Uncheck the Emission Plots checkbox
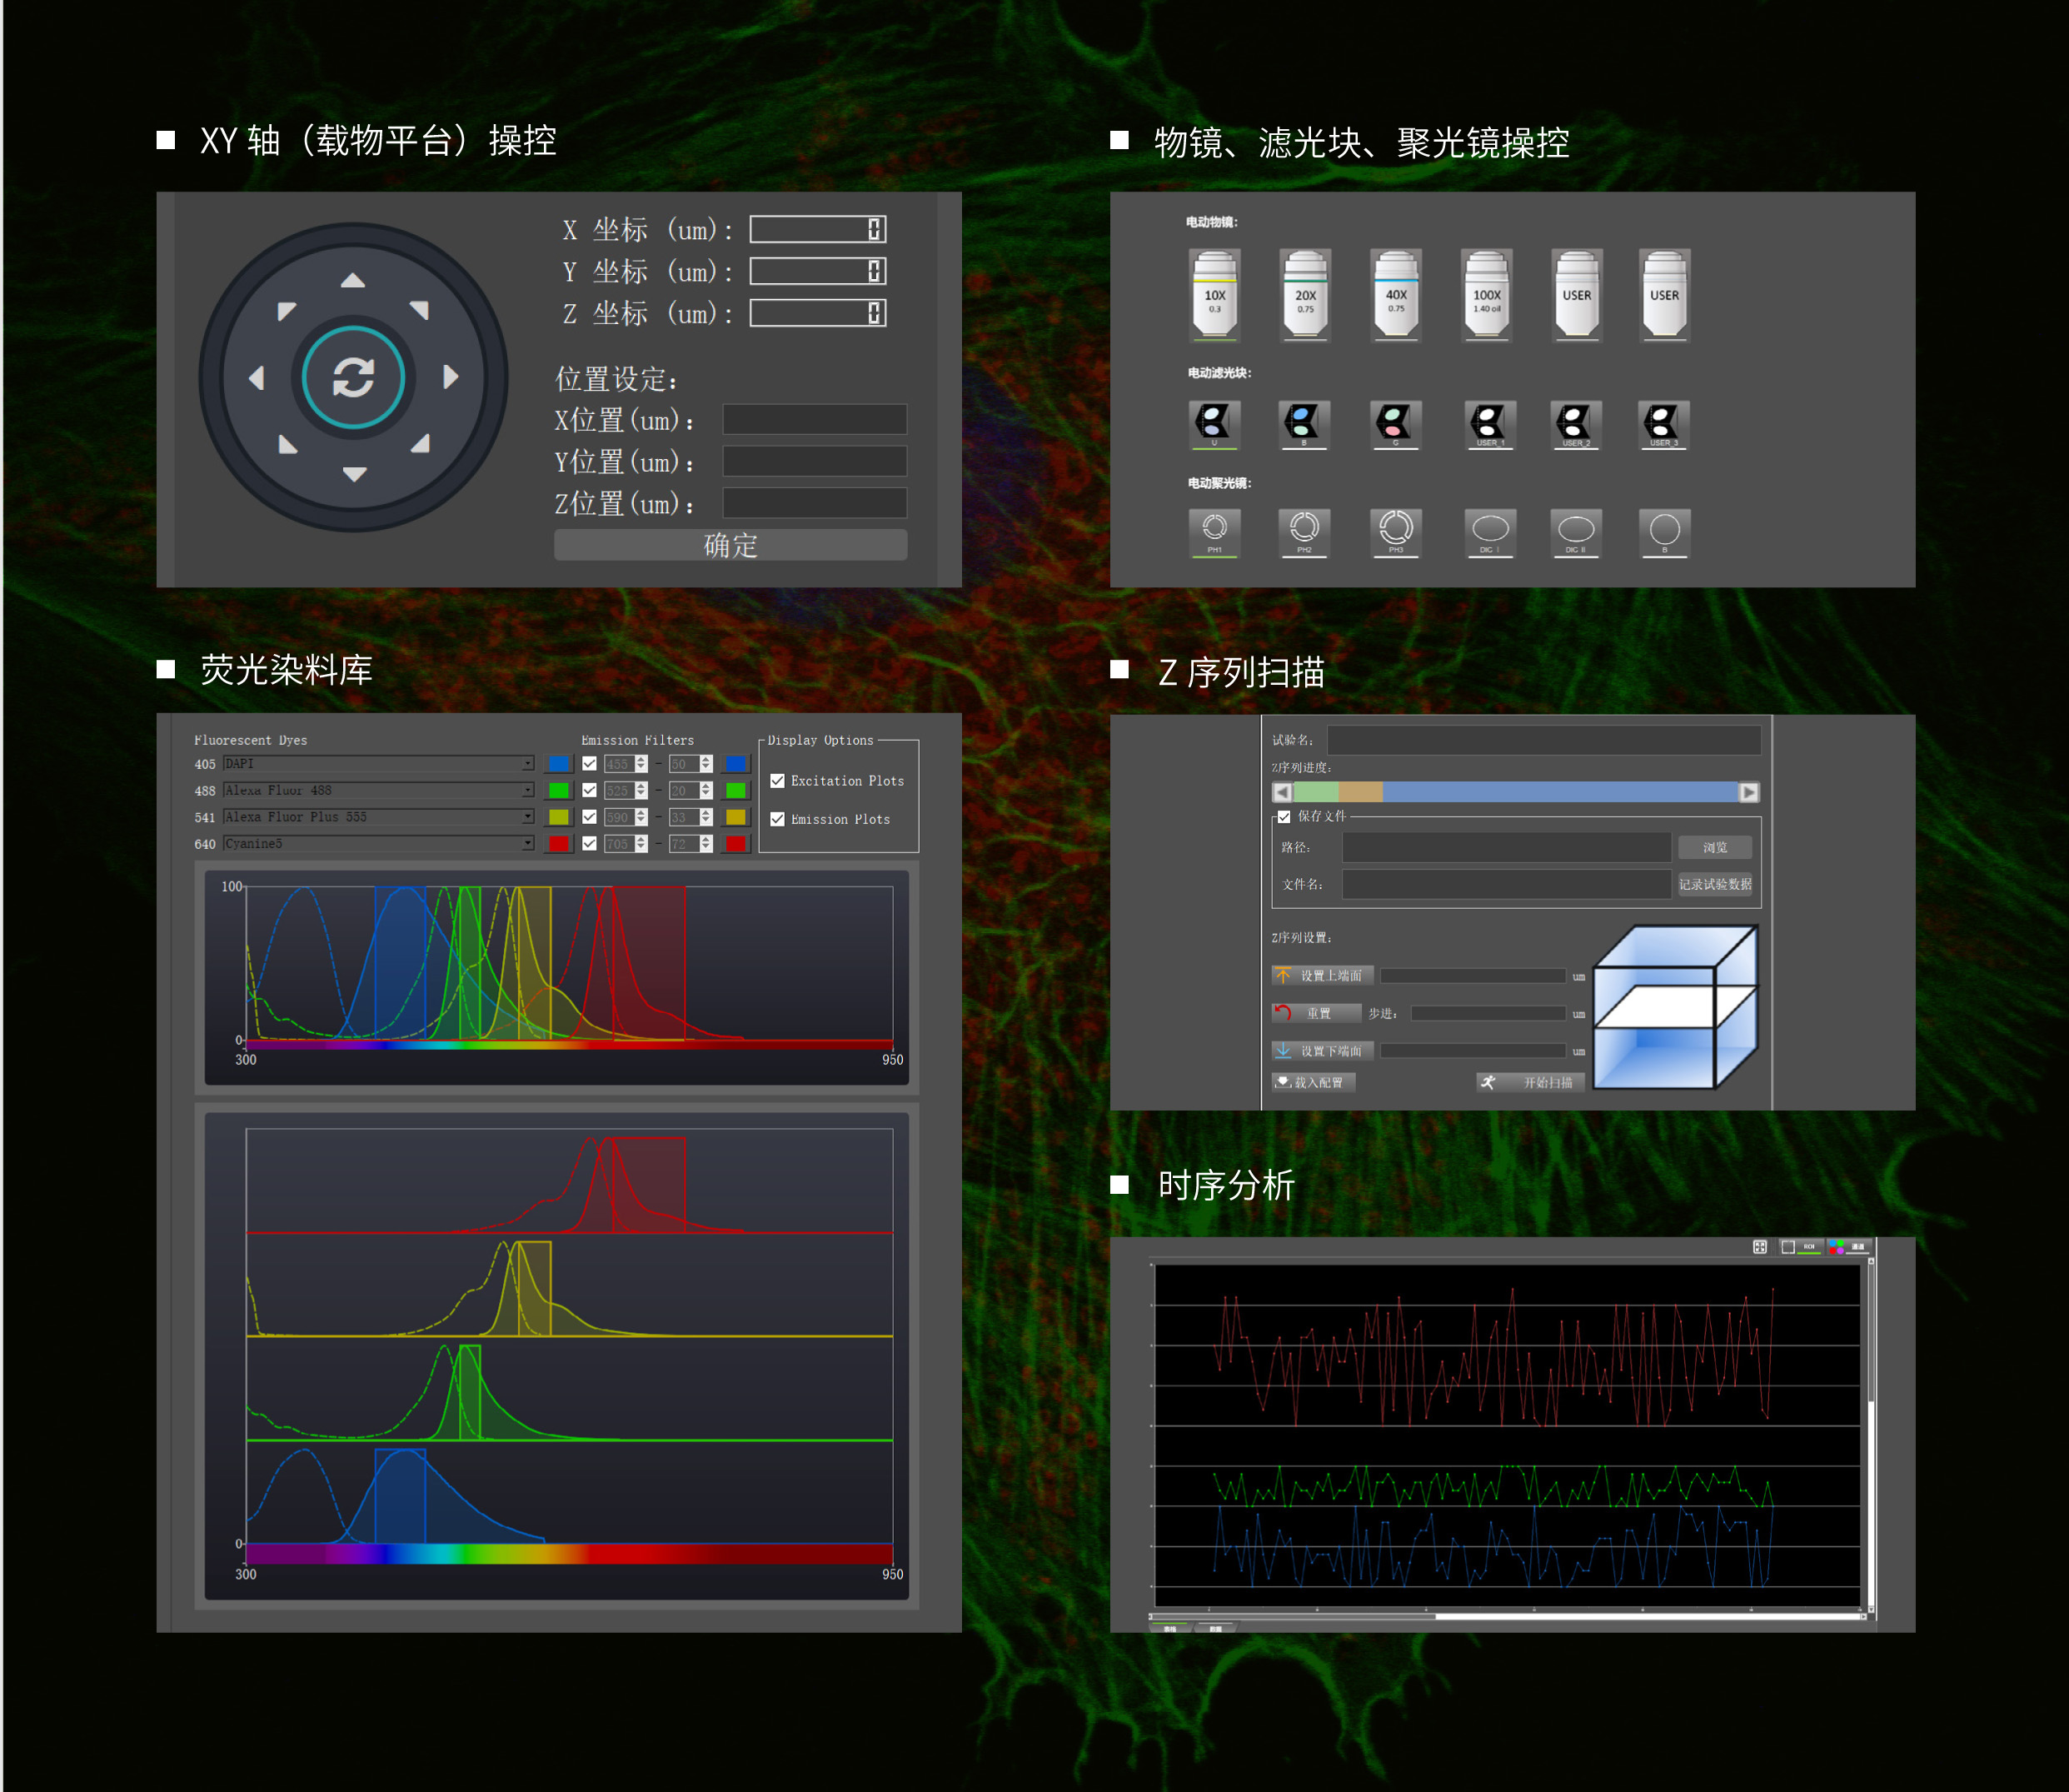The image size is (2069, 1792). pos(777,819)
